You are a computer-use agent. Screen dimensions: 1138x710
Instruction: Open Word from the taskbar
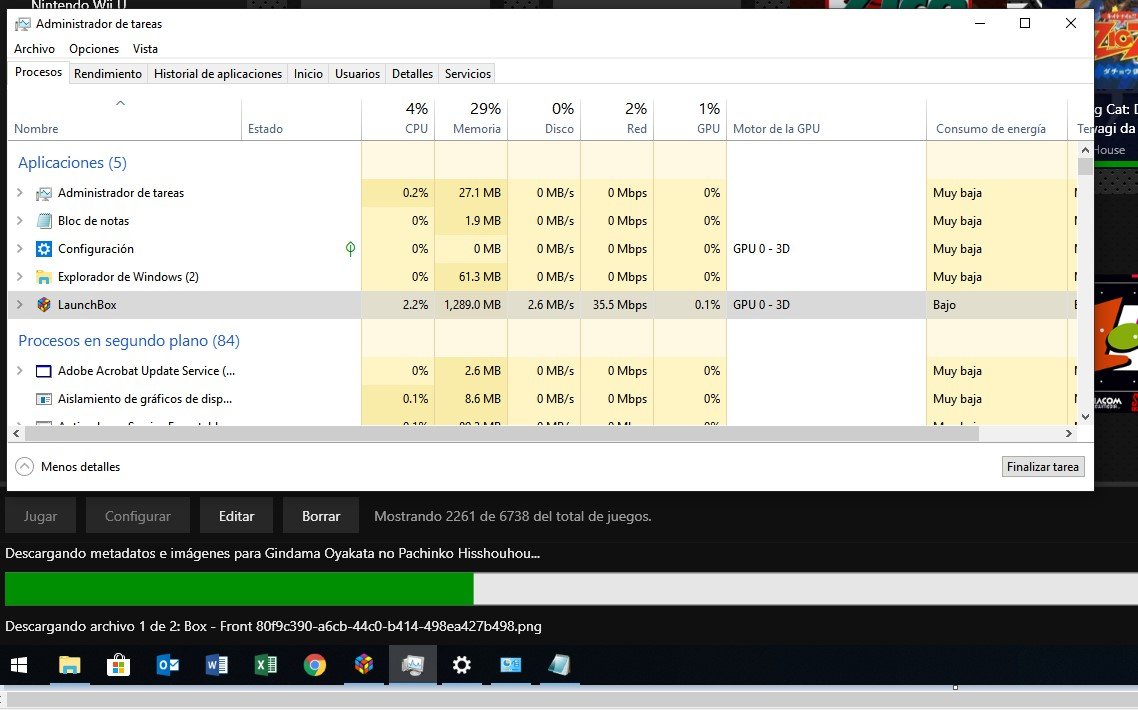[x=217, y=665]
